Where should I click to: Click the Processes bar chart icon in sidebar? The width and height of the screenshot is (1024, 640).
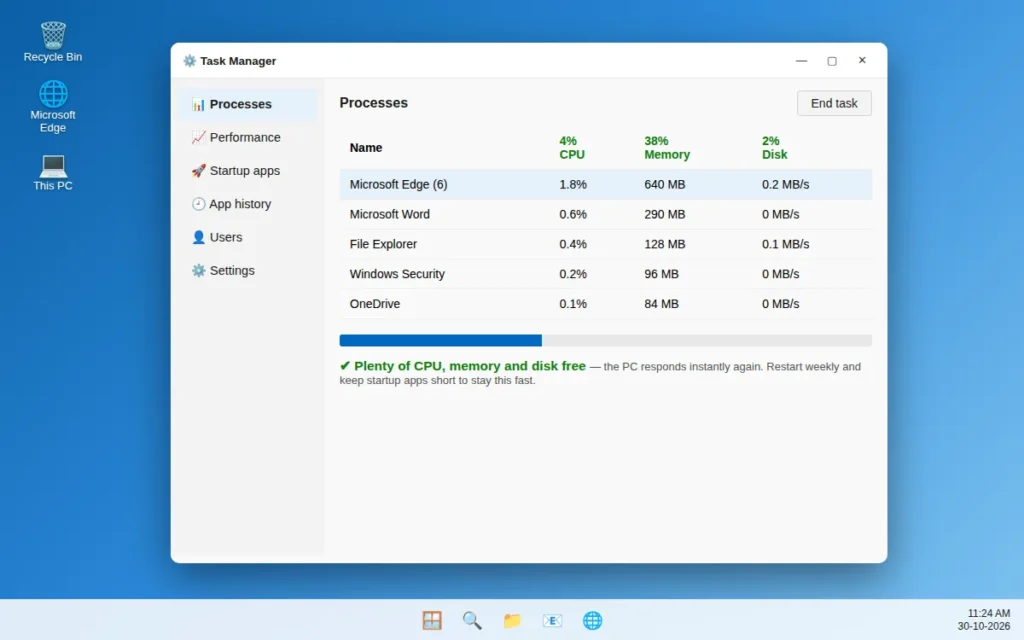click(x=199, y=104)
